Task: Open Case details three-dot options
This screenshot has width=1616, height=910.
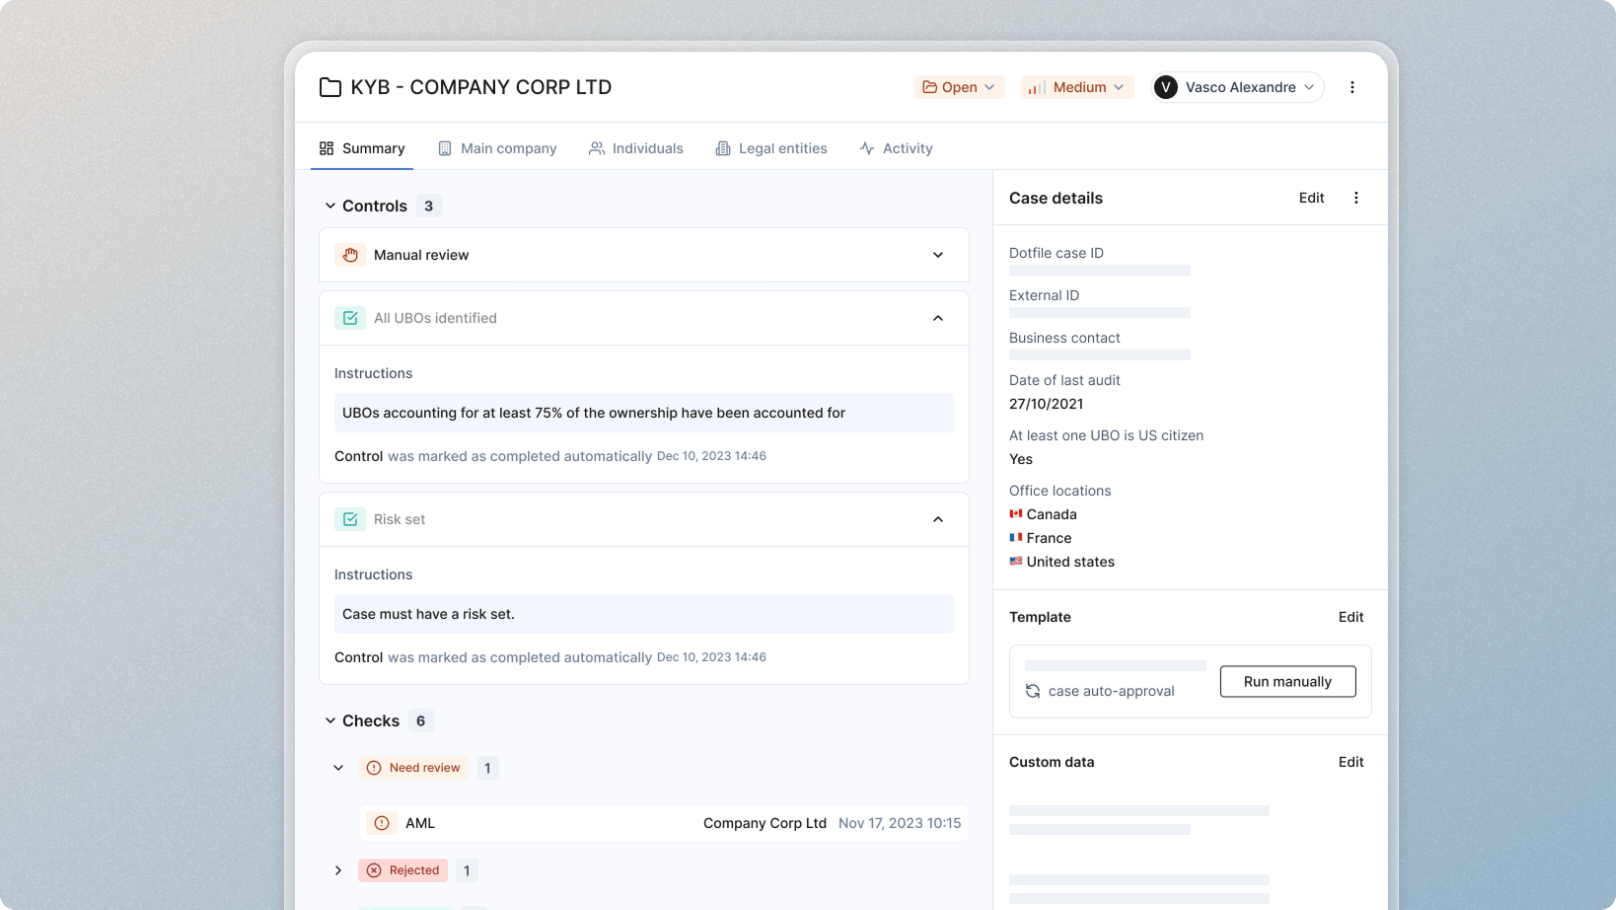Action: (1356, 198)
